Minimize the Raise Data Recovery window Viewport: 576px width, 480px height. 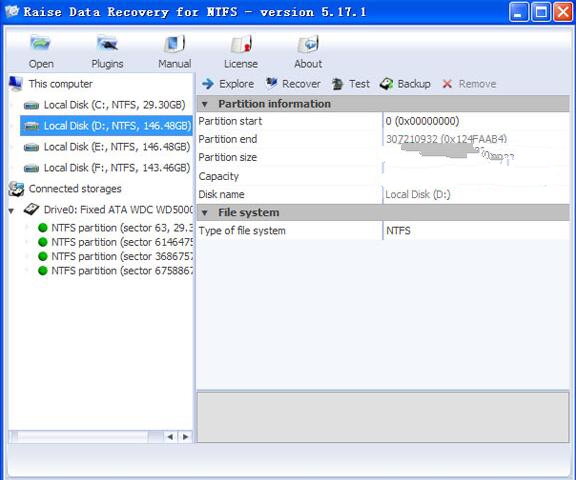click(x=519, y=12)
